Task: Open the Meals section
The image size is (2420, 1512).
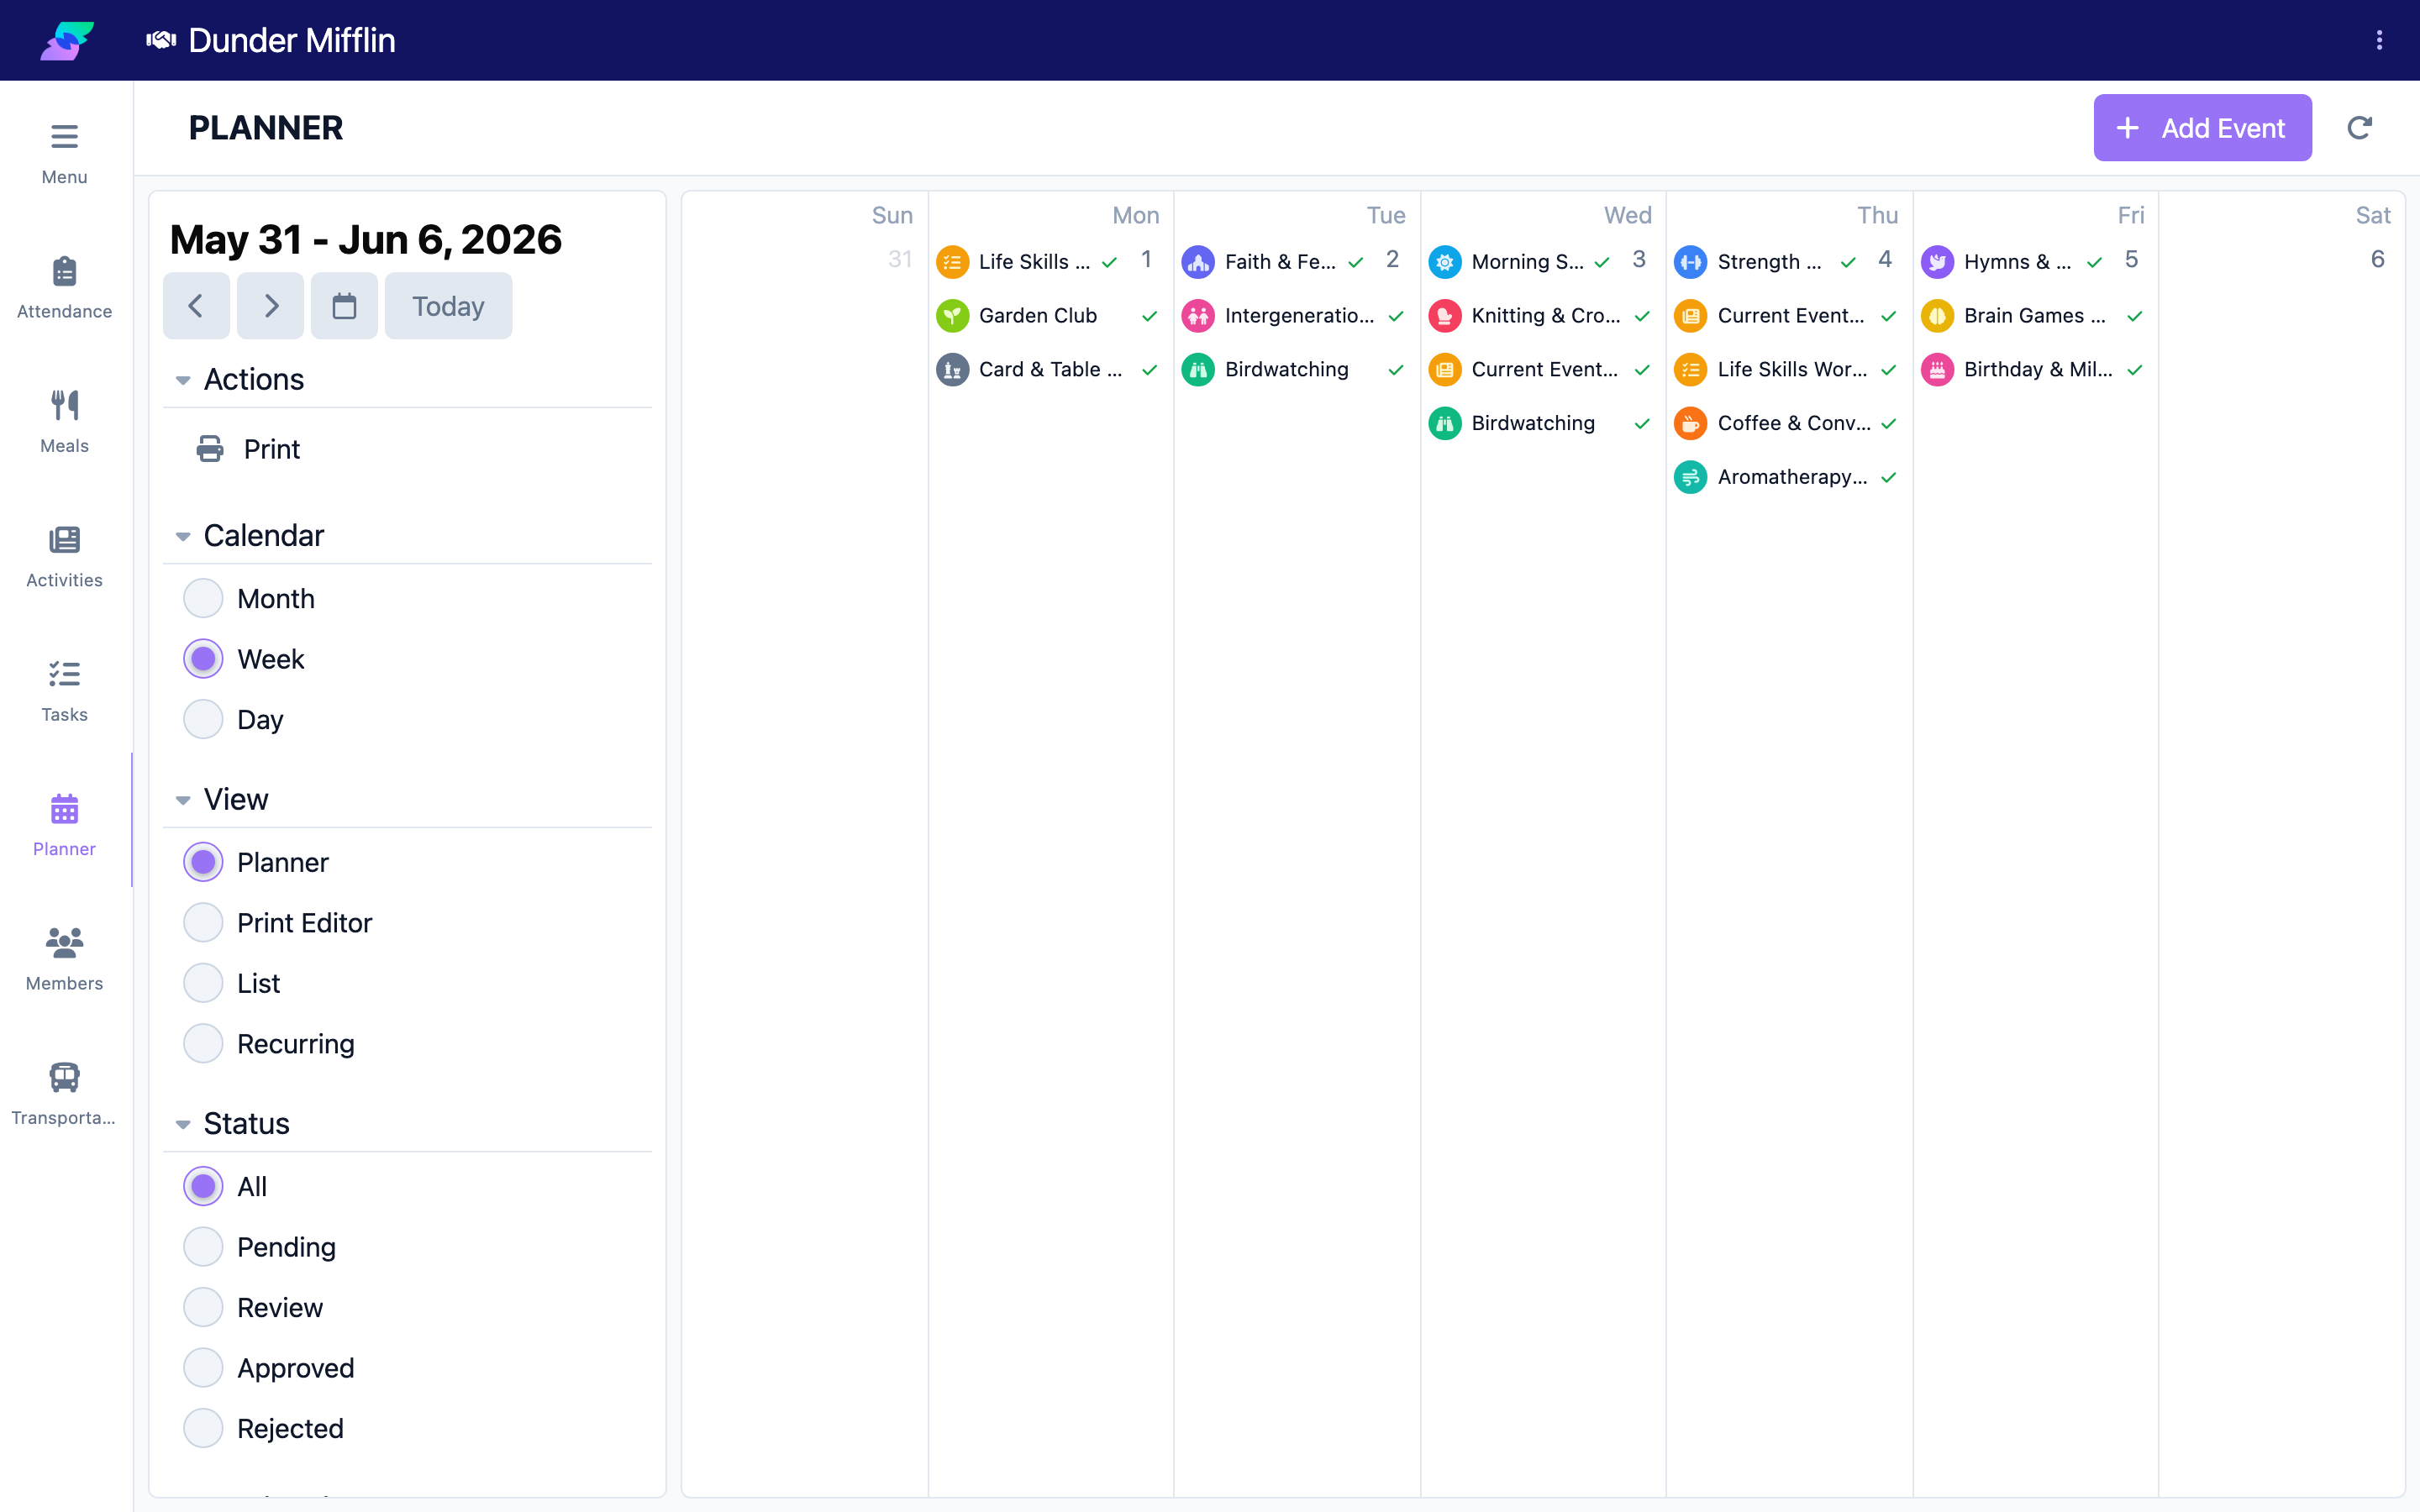Action: 64,422
